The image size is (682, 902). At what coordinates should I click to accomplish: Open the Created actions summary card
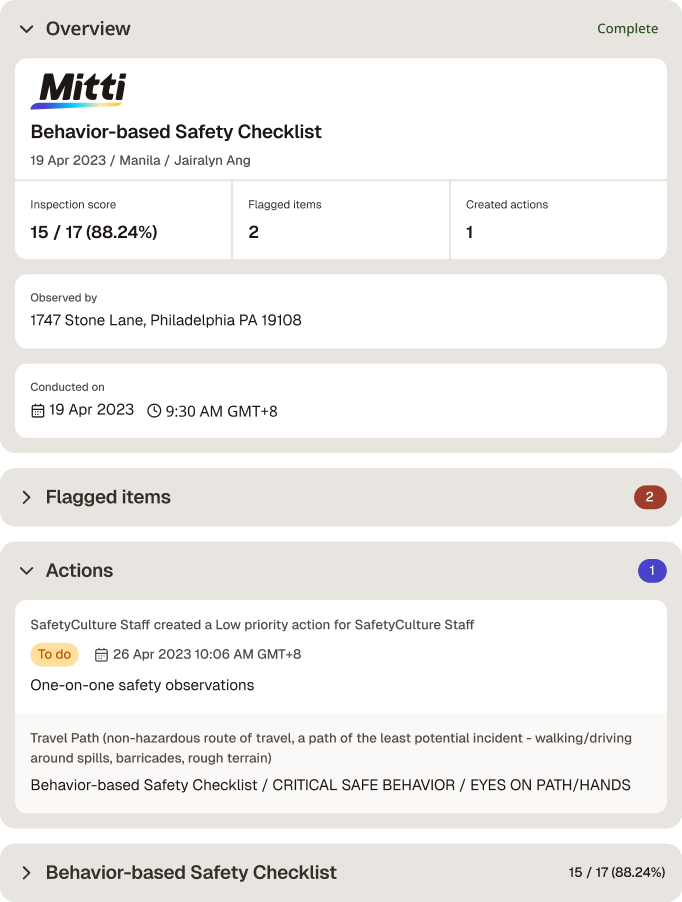(x=559, y=220)
